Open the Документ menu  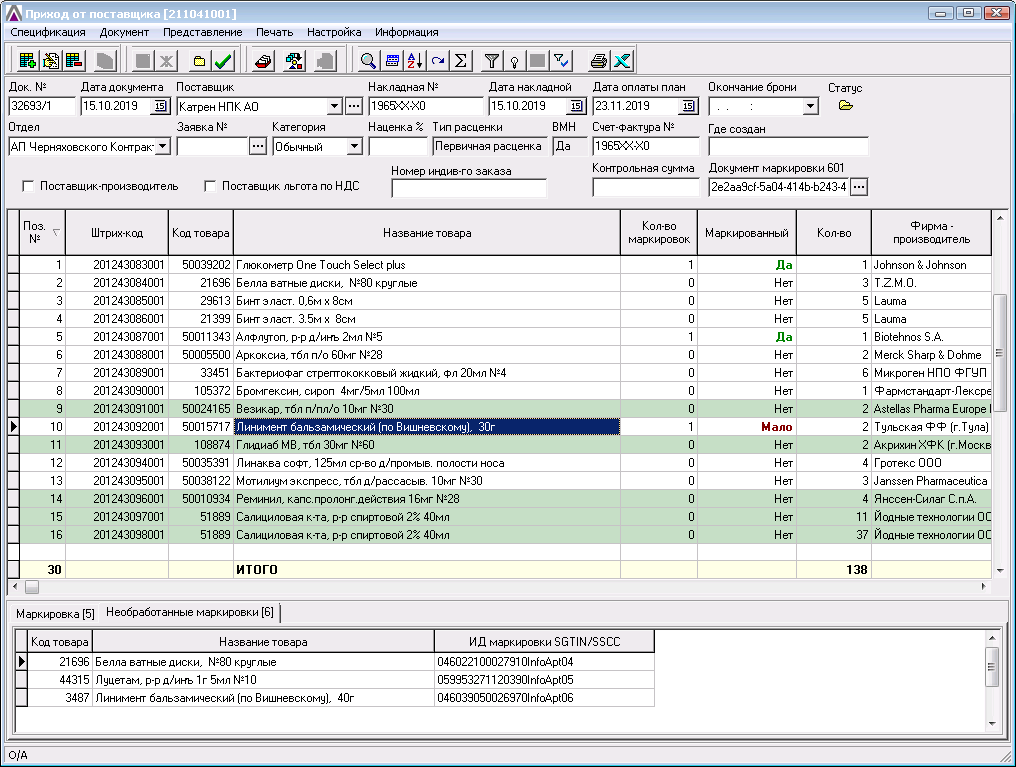pos(124,32)
